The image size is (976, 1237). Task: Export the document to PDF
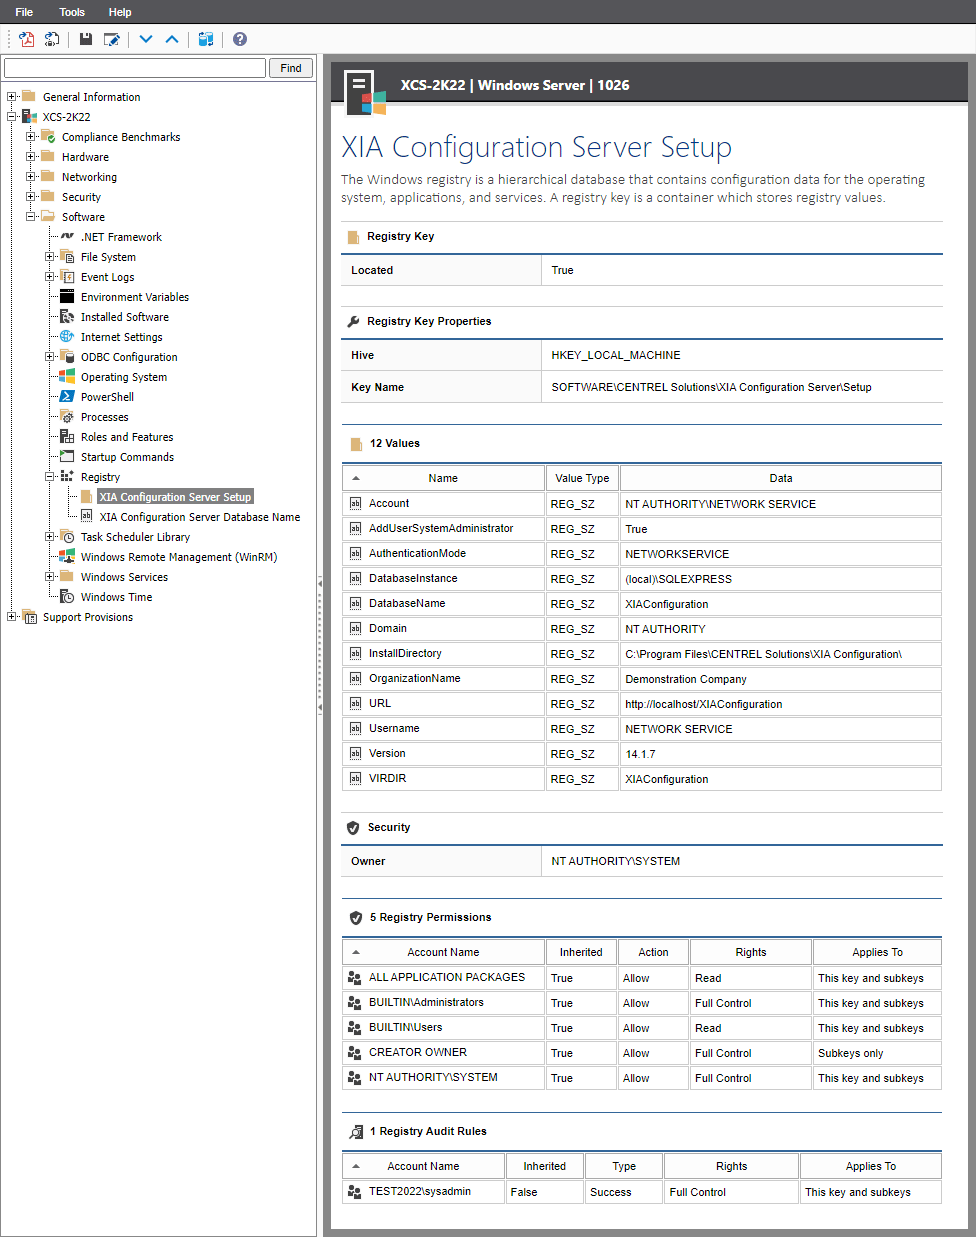point(26,39)
